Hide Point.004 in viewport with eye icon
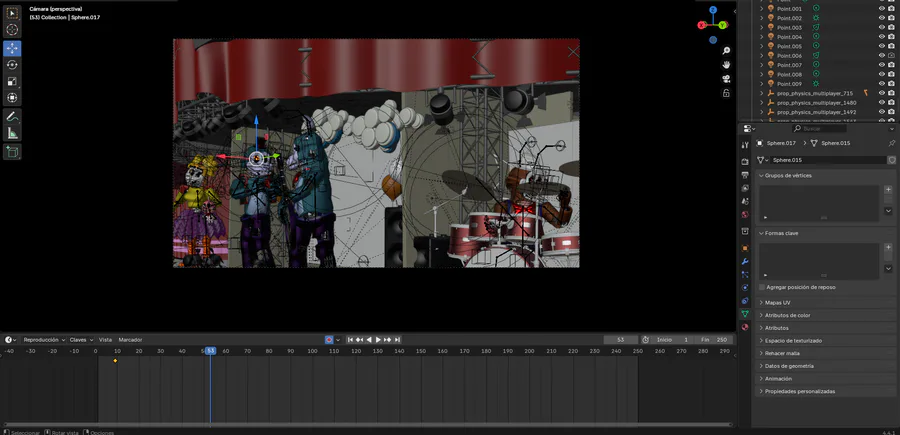 click(882, 37)
